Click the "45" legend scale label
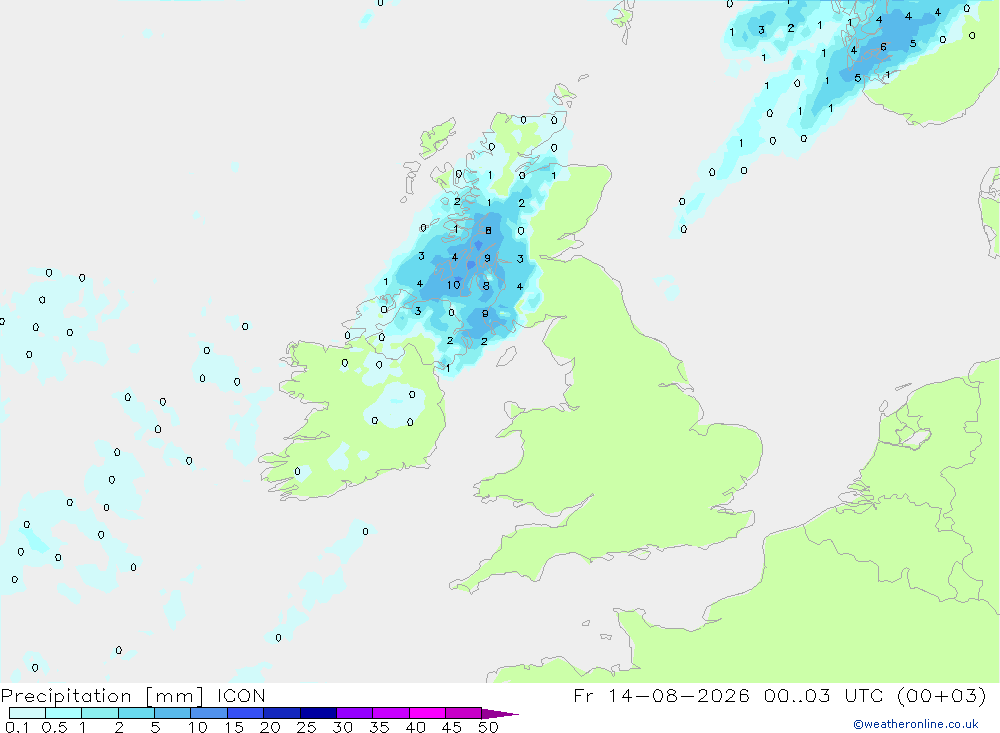The width and height of the screenshot is (1000, 733). [x=452, y=727]
